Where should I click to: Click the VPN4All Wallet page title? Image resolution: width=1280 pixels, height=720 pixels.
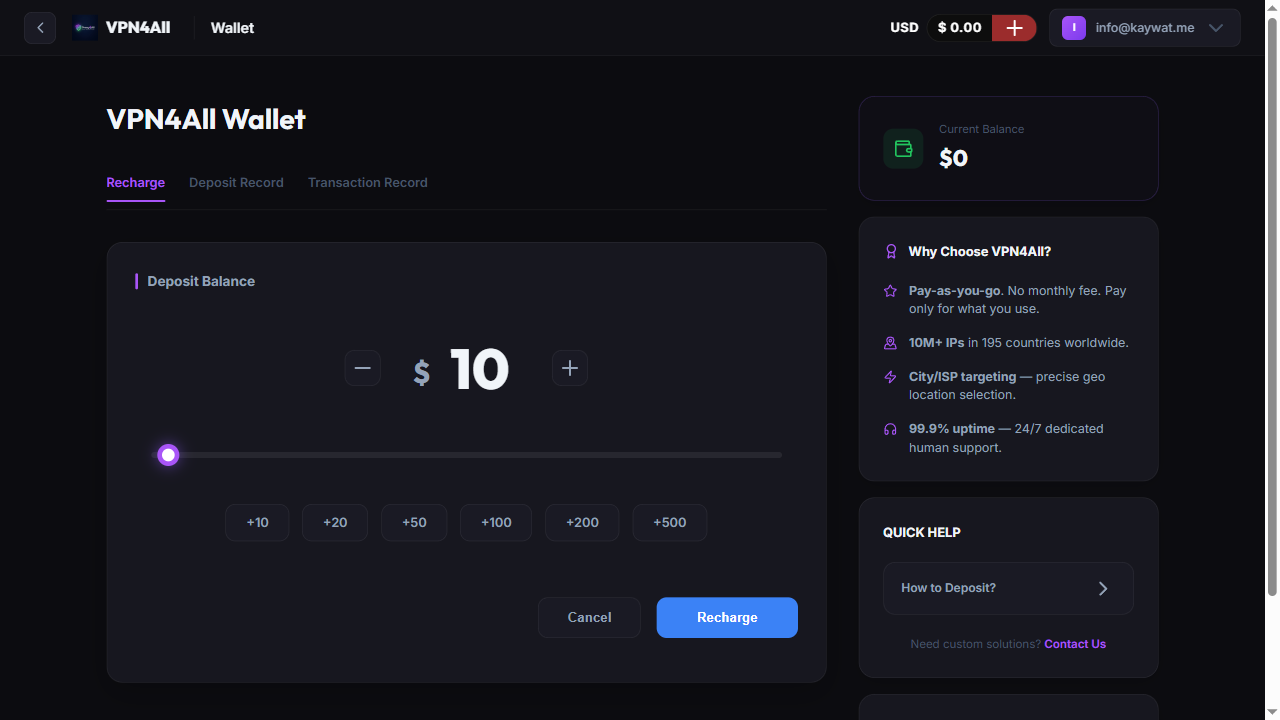coord(206,119)
